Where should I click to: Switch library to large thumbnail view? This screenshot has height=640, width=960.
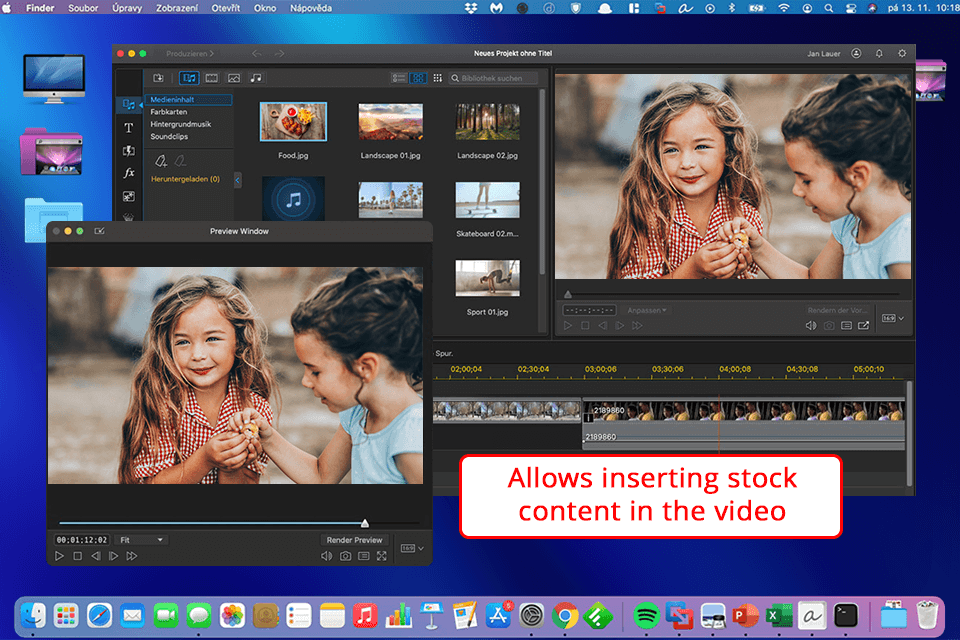418,78
